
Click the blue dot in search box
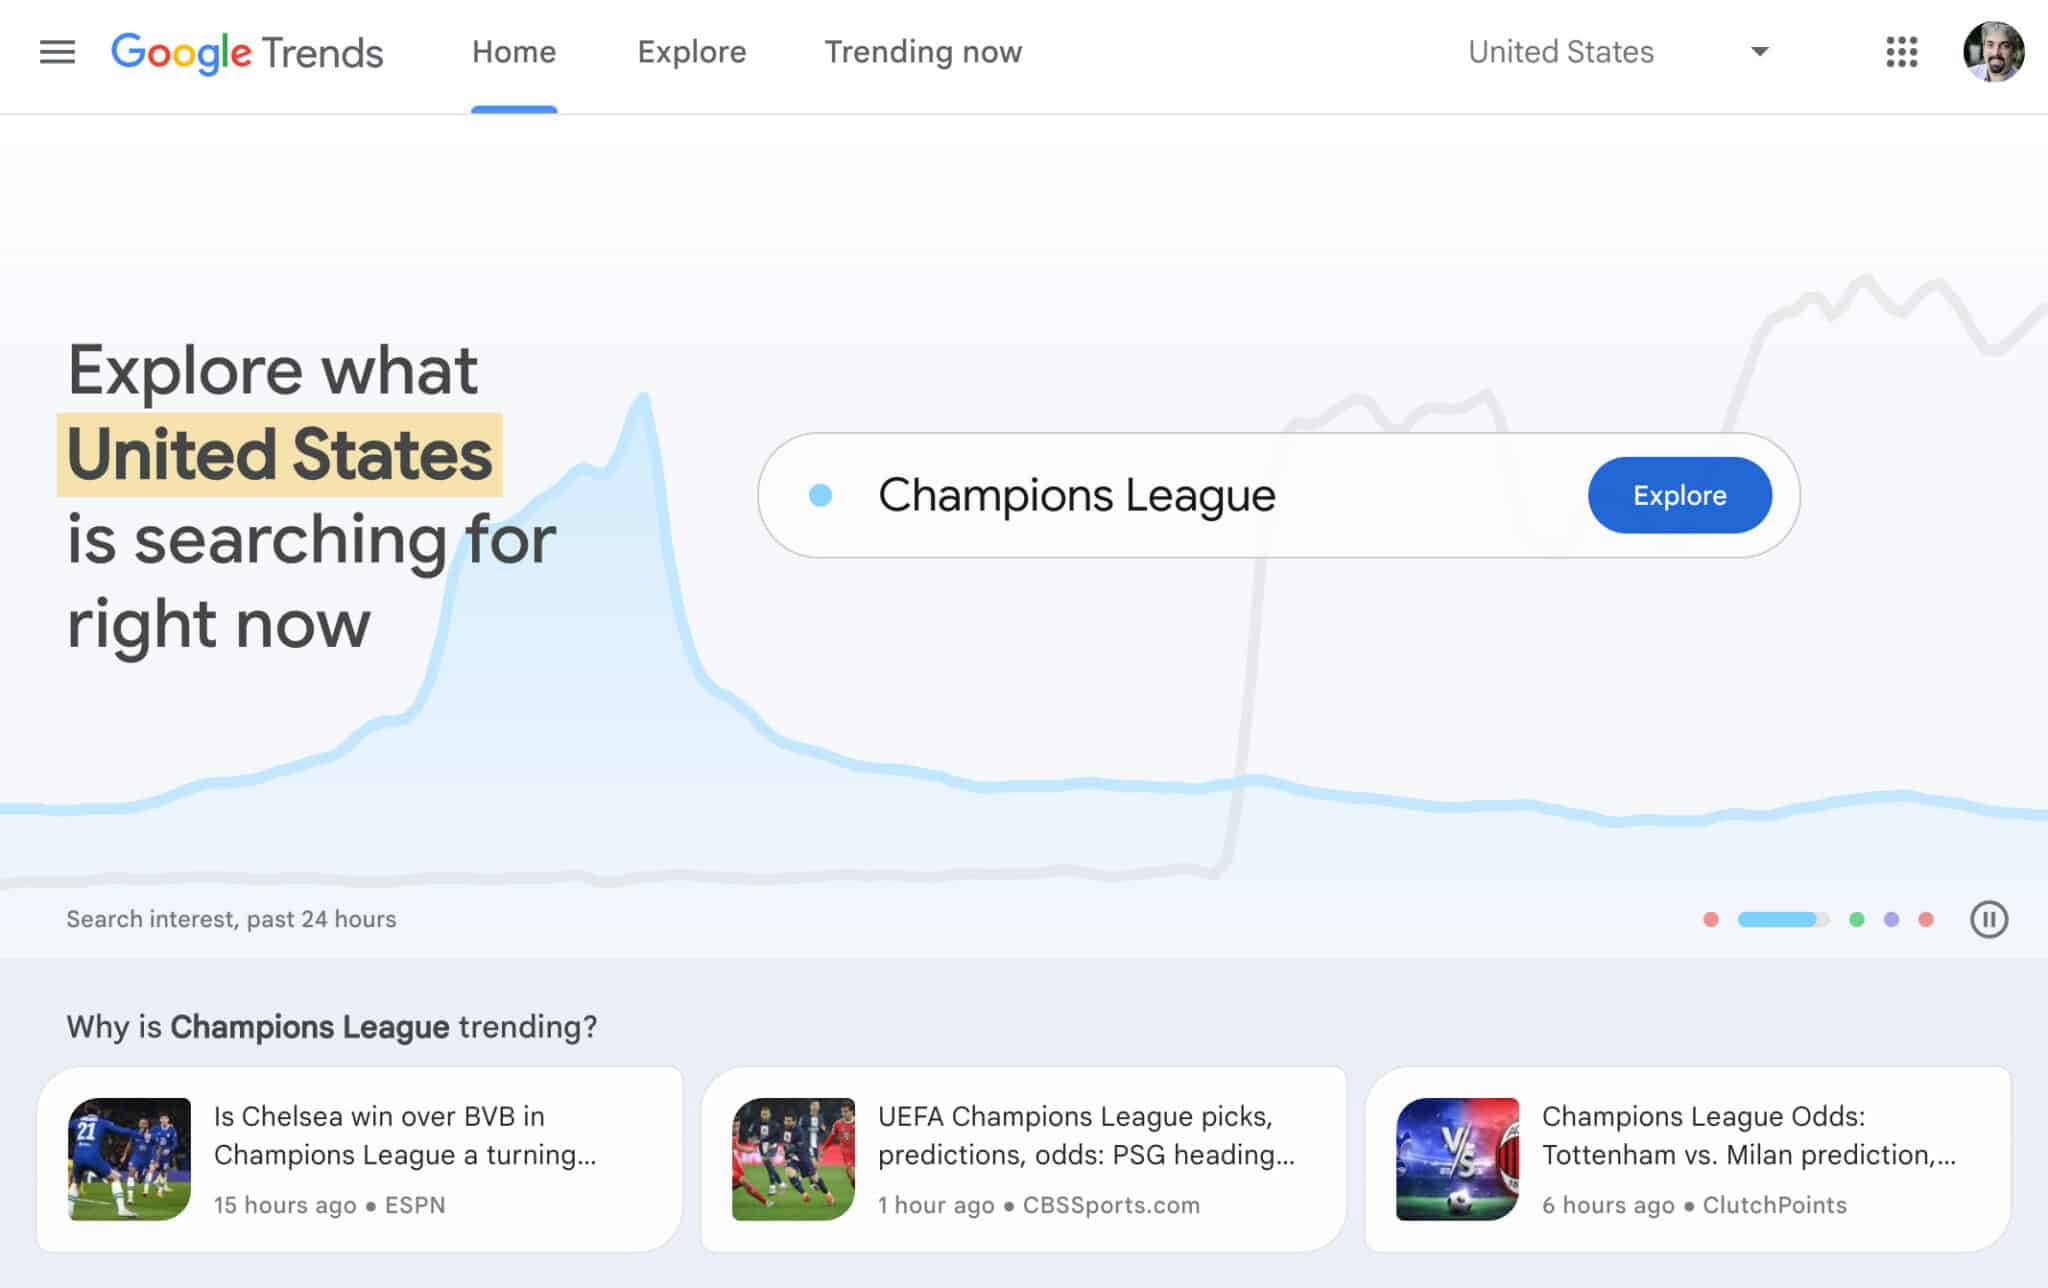click(x=820, y=495)
